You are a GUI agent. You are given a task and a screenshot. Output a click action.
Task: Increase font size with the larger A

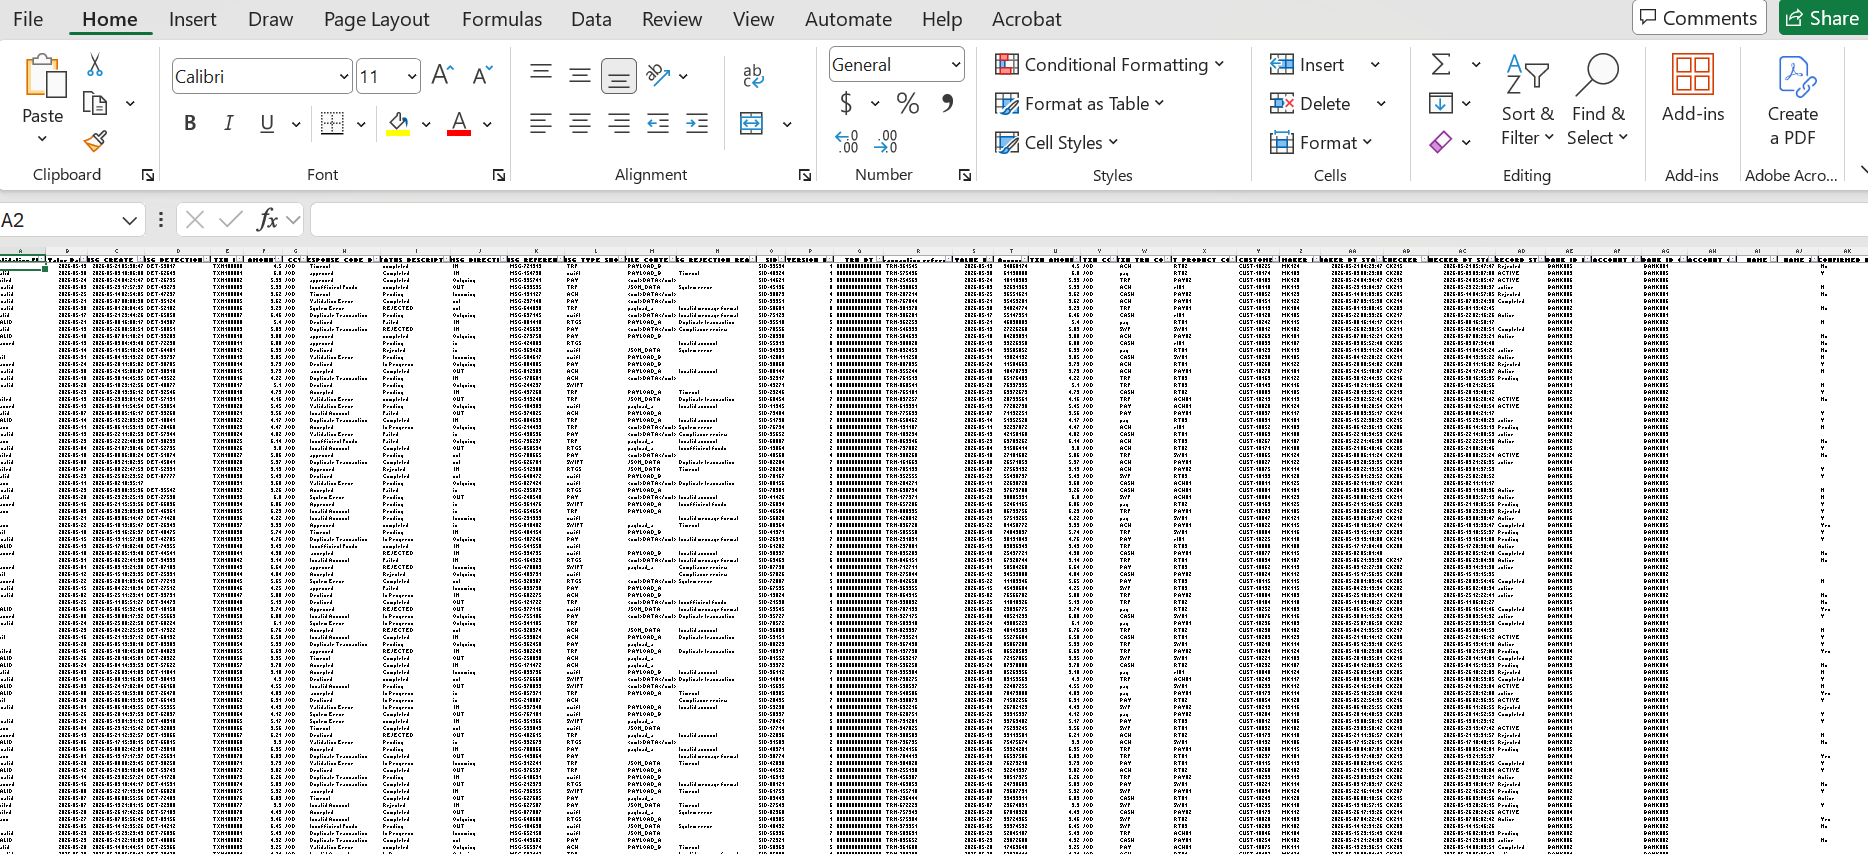[442, 76]
